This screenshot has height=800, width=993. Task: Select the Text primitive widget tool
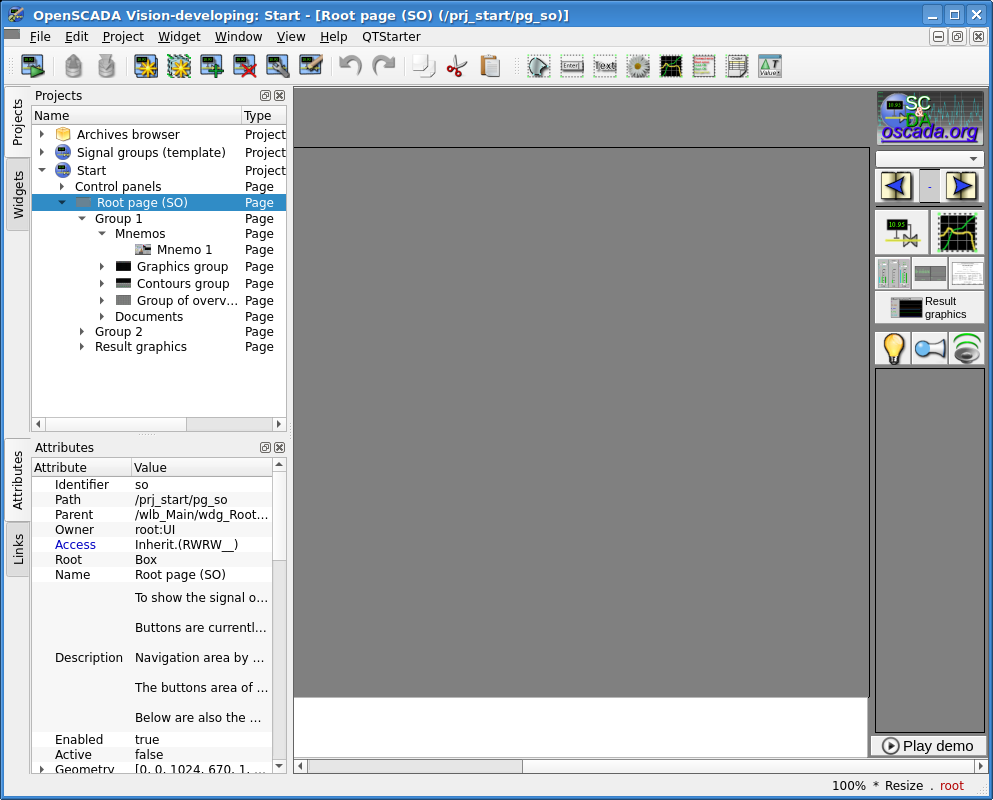click(x=605, y=66)
